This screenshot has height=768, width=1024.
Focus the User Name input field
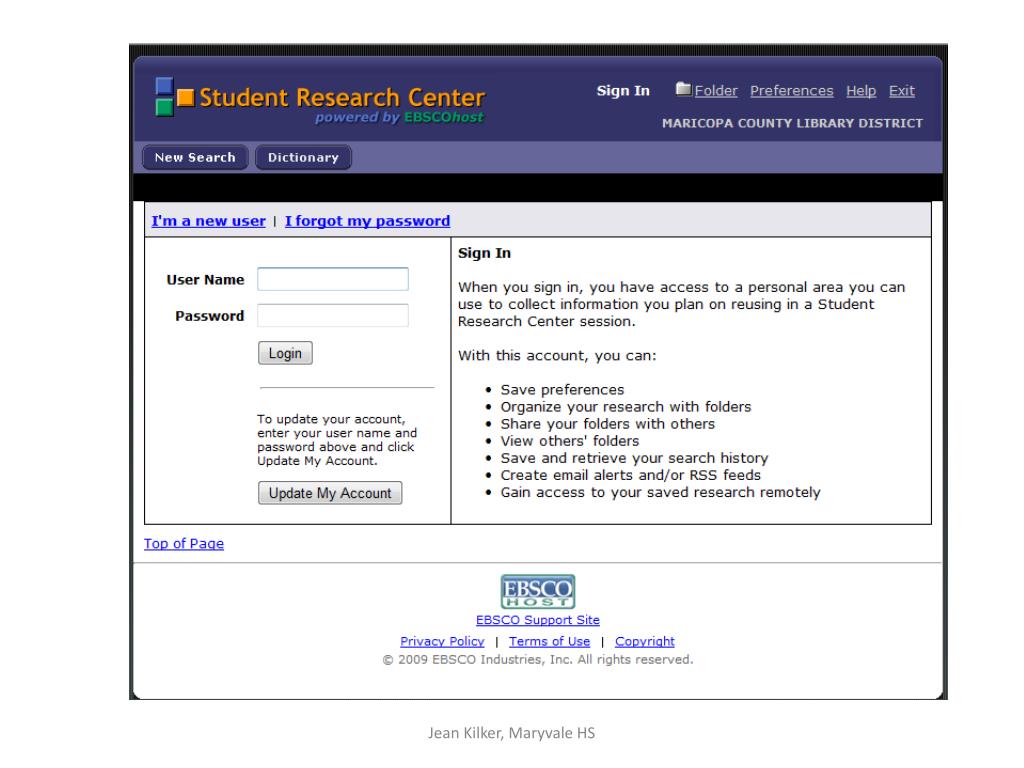click(333, 279)
